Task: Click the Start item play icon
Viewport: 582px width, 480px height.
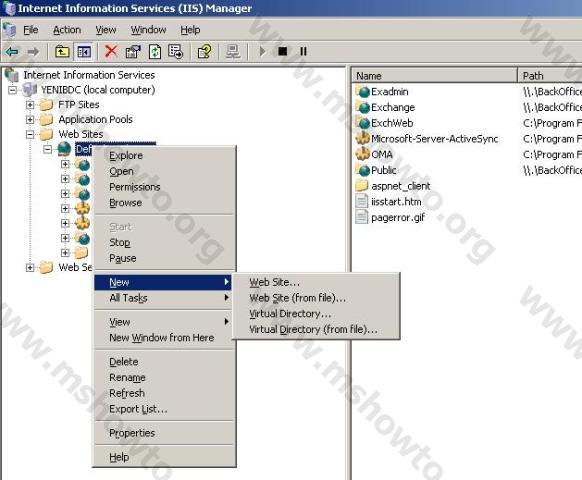Action: tap(262, 52)
